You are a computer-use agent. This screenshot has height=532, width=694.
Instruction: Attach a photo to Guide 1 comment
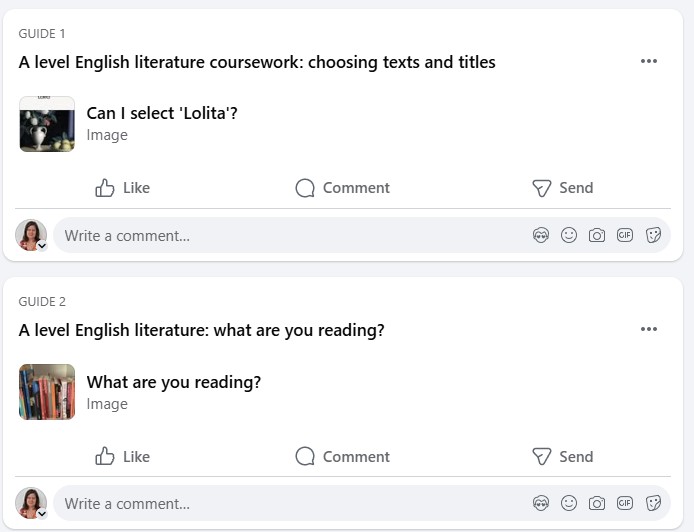click(x=597, y=236)
